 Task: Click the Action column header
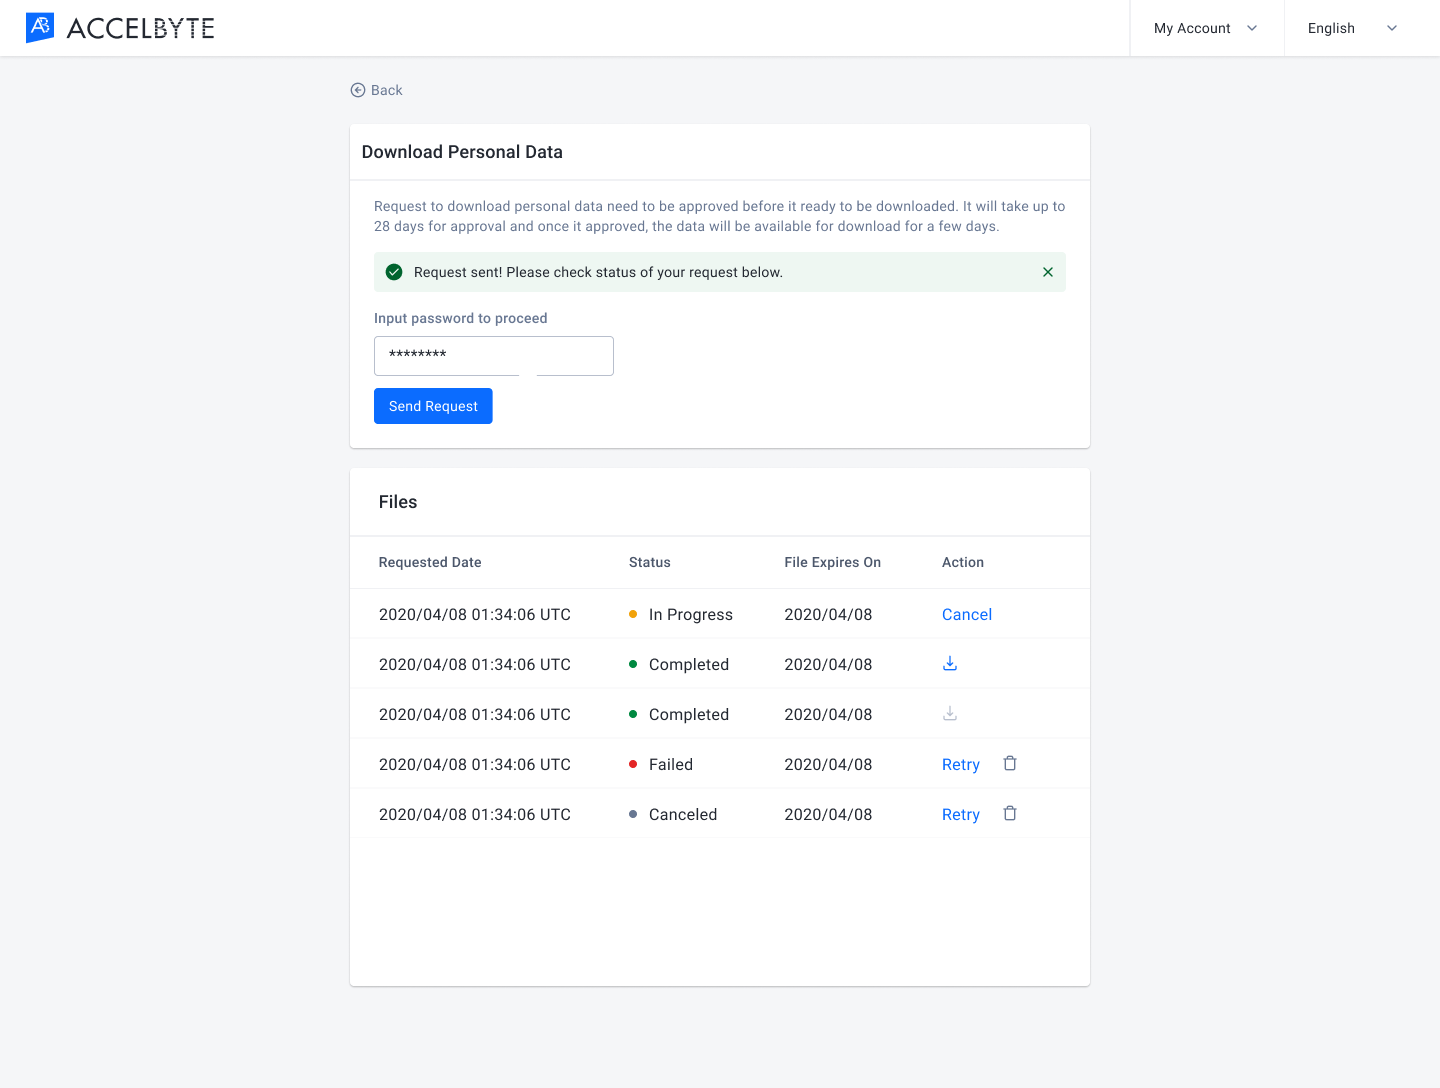(963, 562)
